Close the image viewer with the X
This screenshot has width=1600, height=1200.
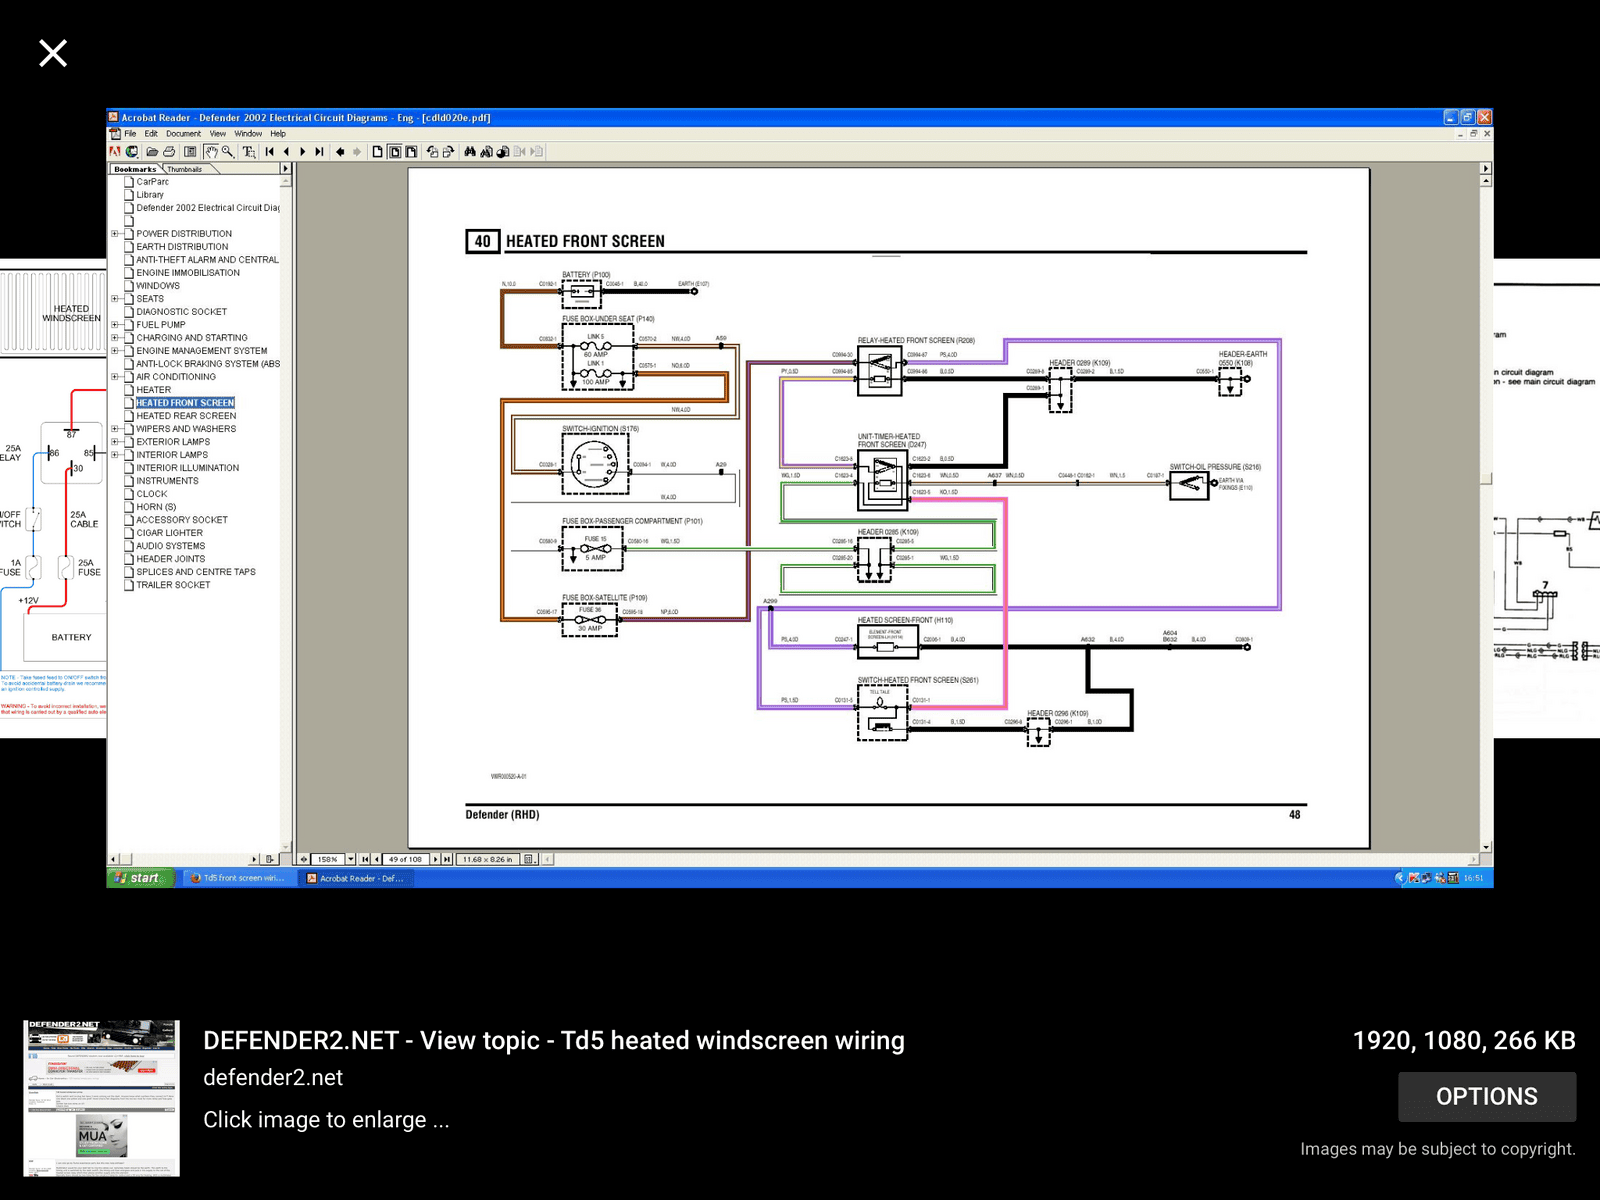pos(53,53)
